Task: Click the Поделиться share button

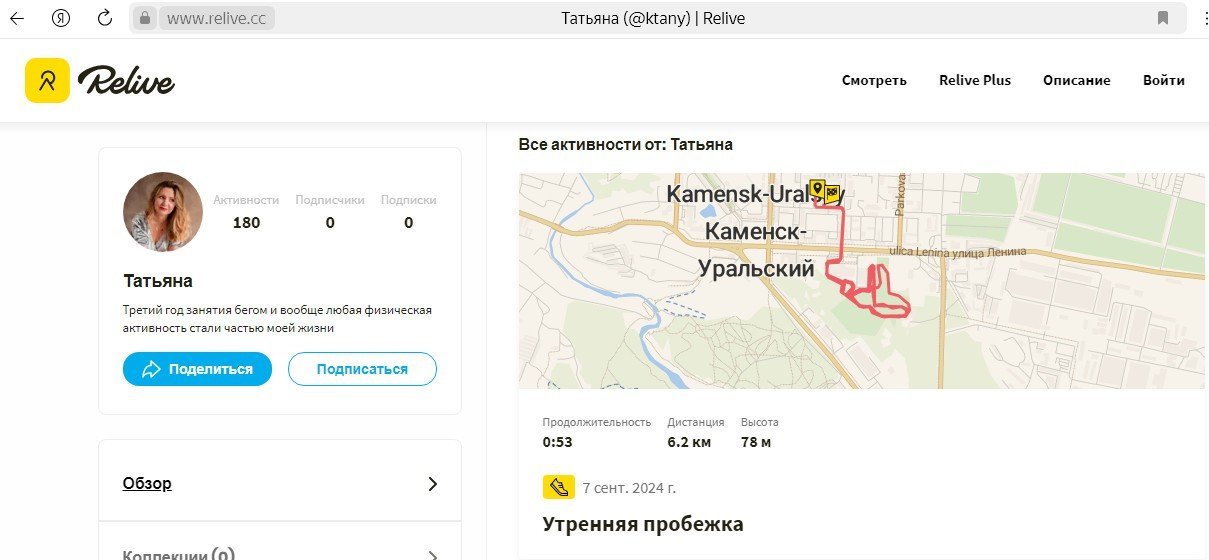Action: [197, 369]
